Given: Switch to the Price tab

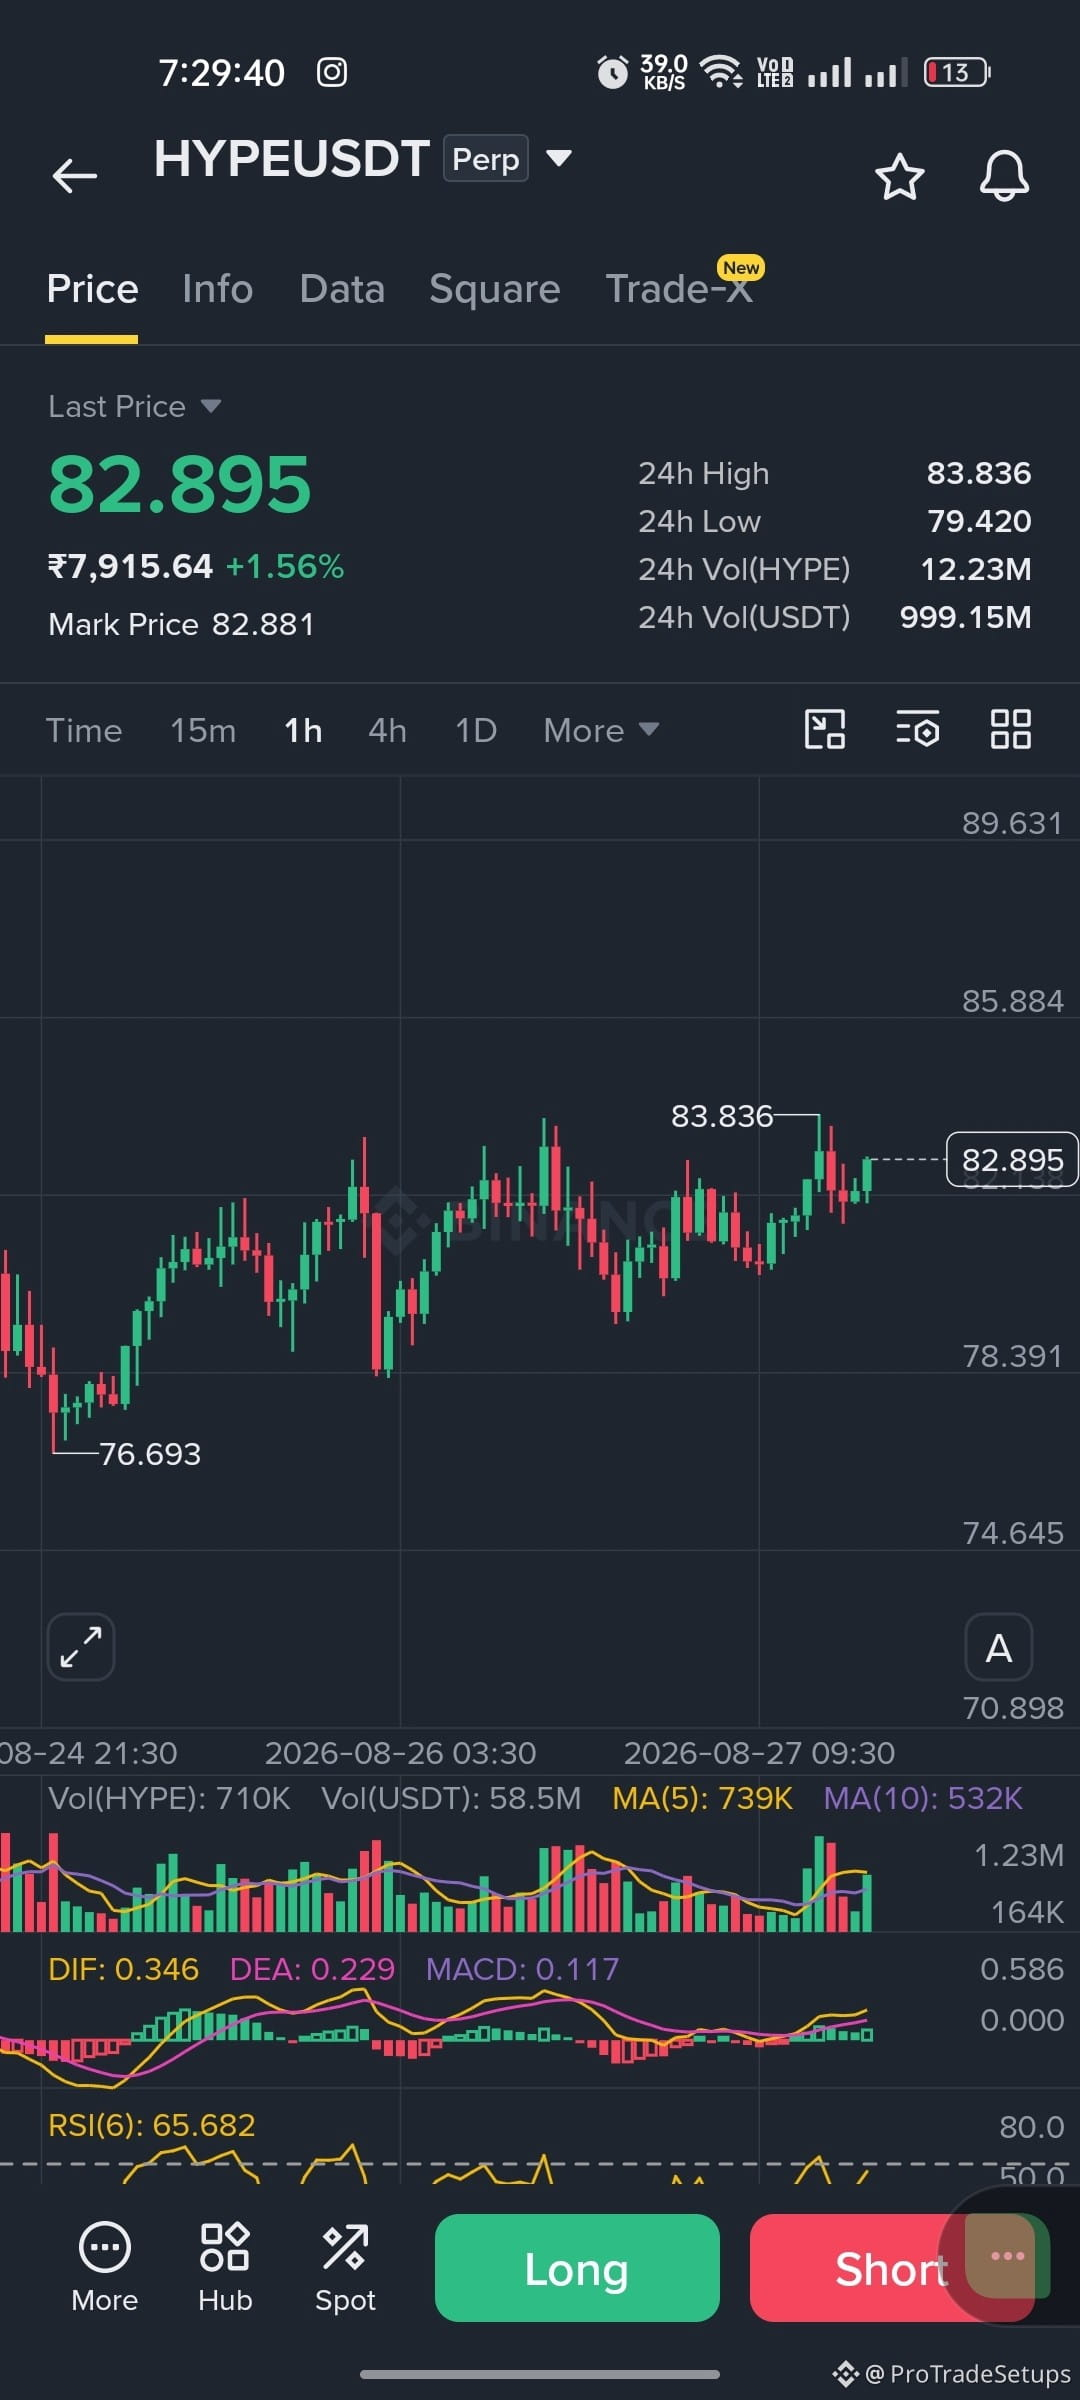Looking at the screenshot, I should (x=92, y=289).
